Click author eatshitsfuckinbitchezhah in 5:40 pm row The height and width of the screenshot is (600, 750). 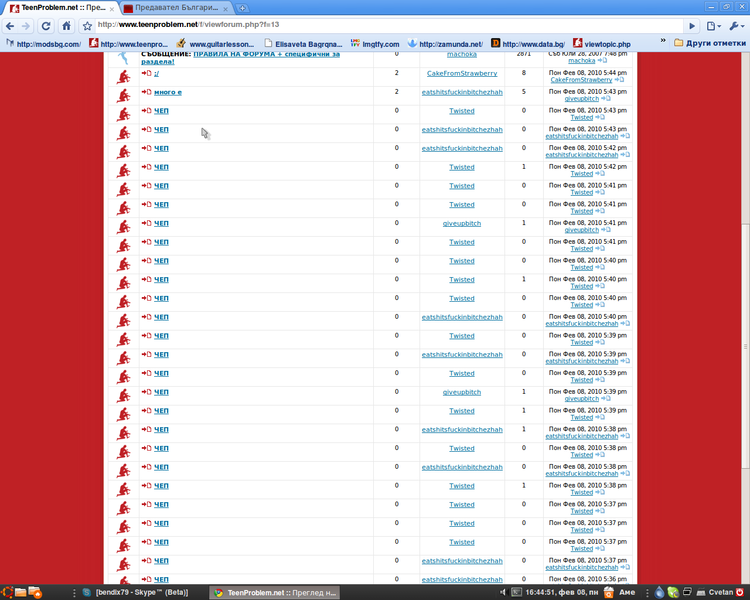point(462,317)
